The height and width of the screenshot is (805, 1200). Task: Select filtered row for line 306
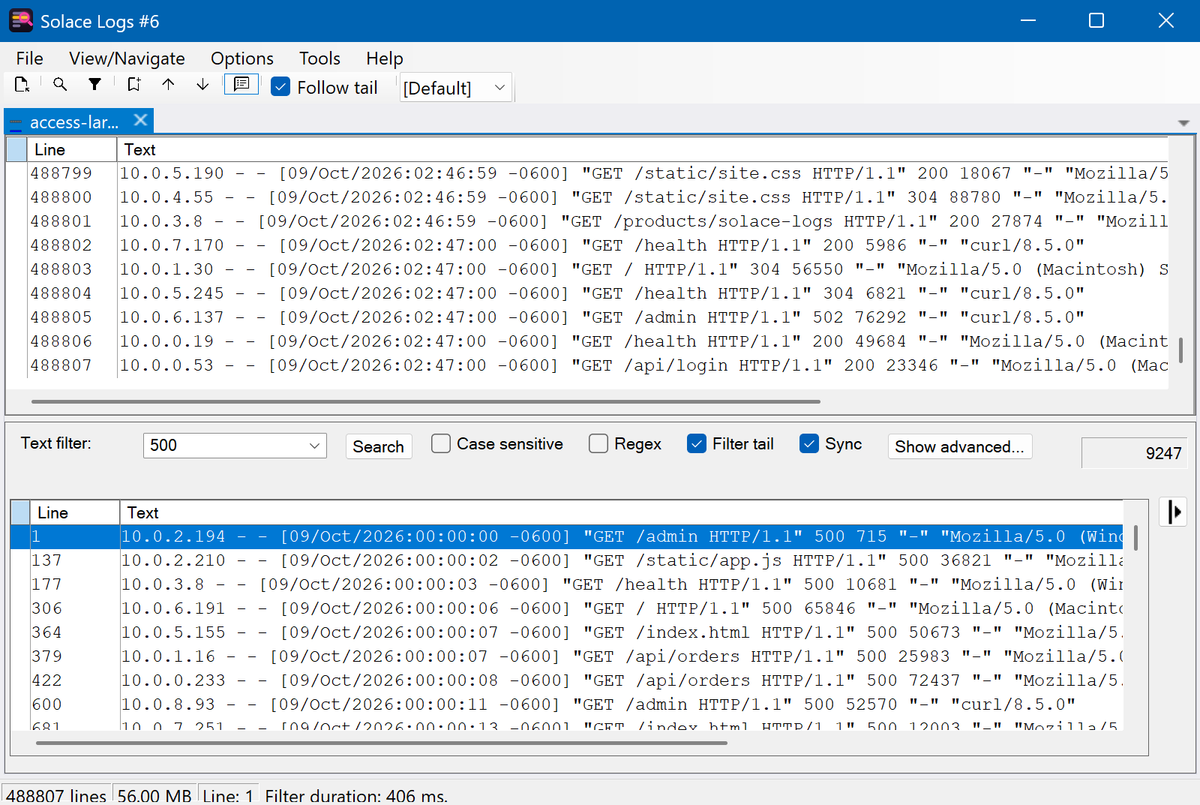tap(567, 608)
